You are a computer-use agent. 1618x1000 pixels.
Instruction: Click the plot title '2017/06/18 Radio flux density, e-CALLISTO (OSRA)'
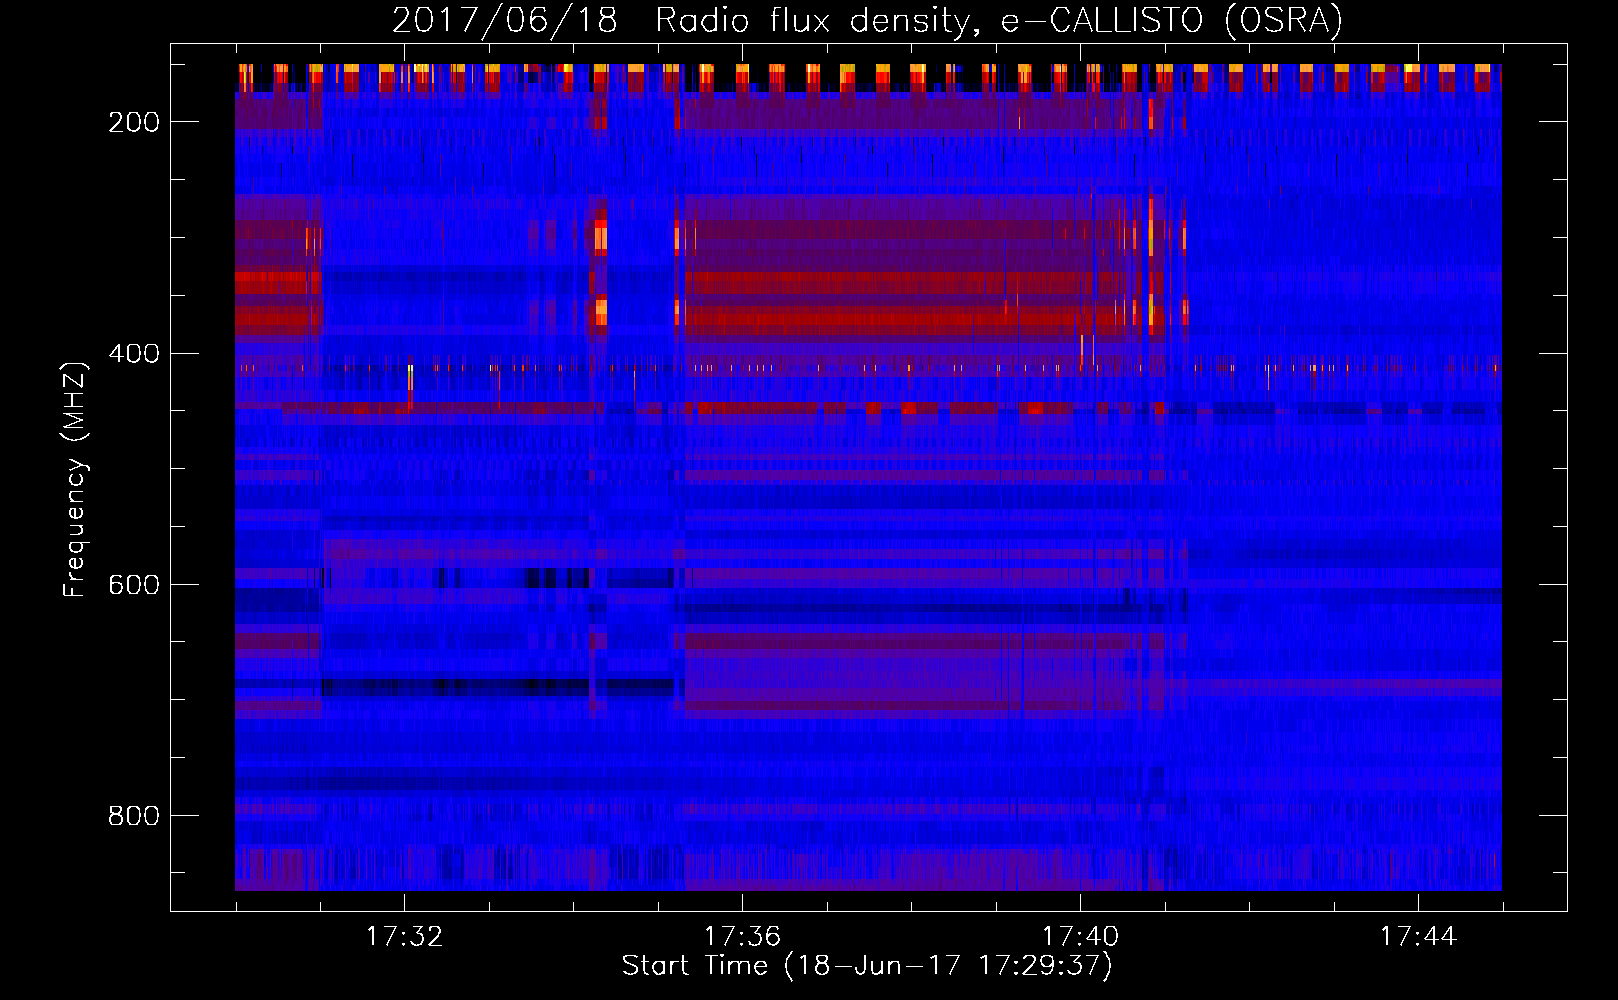(867, 21)
